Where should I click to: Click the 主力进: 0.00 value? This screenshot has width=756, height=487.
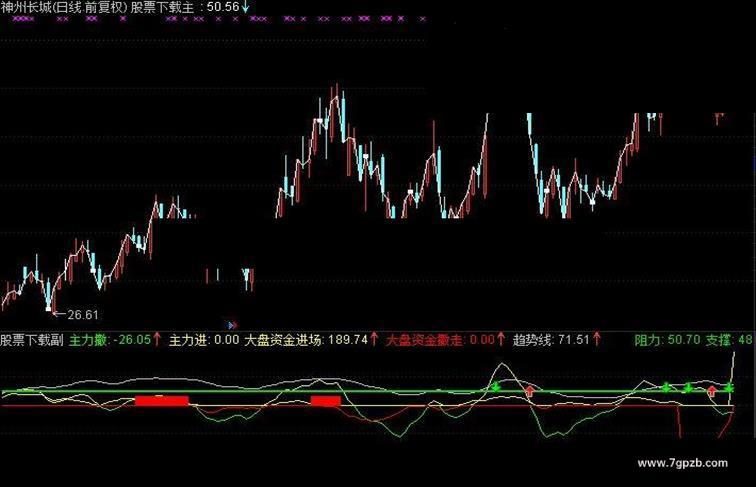click(x=204, y=340)
